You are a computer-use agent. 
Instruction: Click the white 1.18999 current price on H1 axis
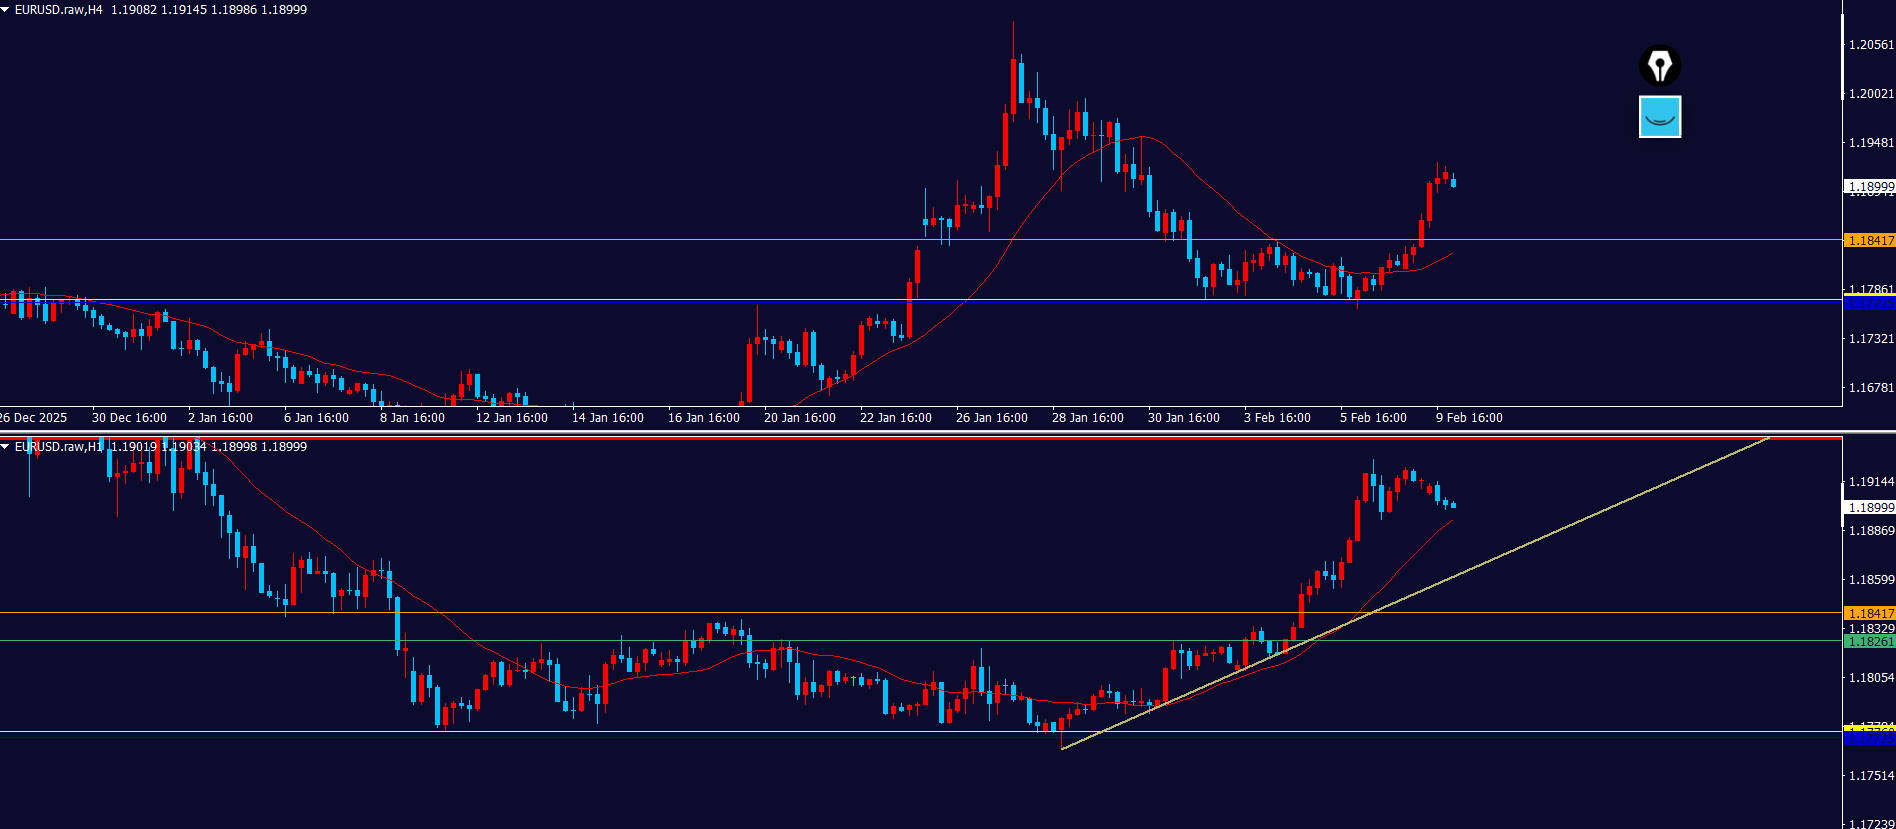click(x=1869, y=508)
